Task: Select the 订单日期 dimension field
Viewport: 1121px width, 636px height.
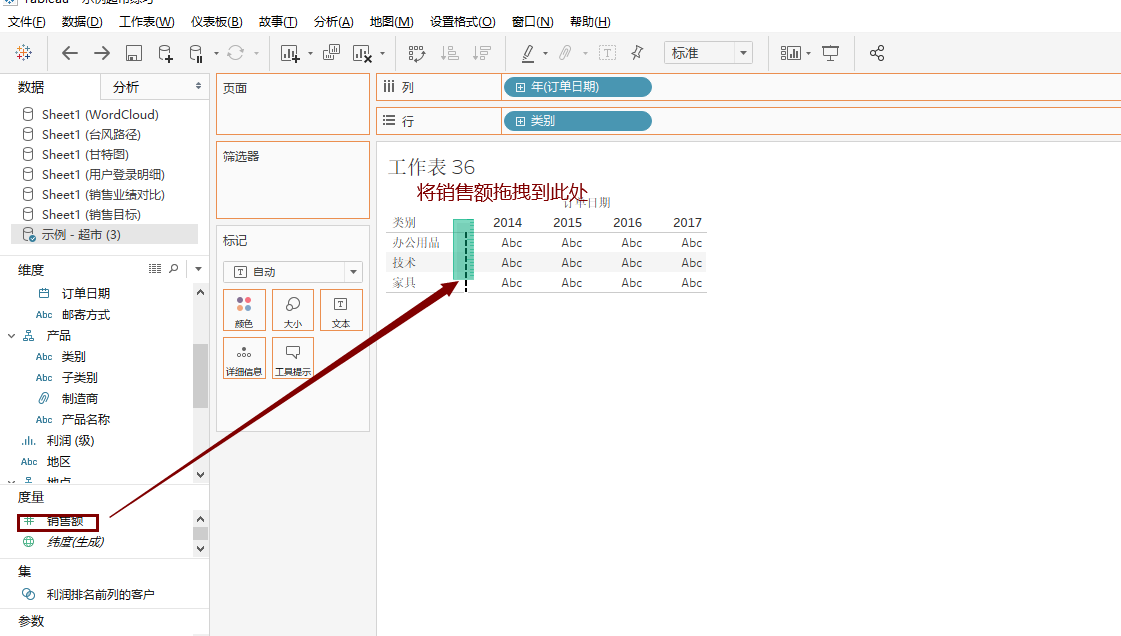Action: coord(86,293)
